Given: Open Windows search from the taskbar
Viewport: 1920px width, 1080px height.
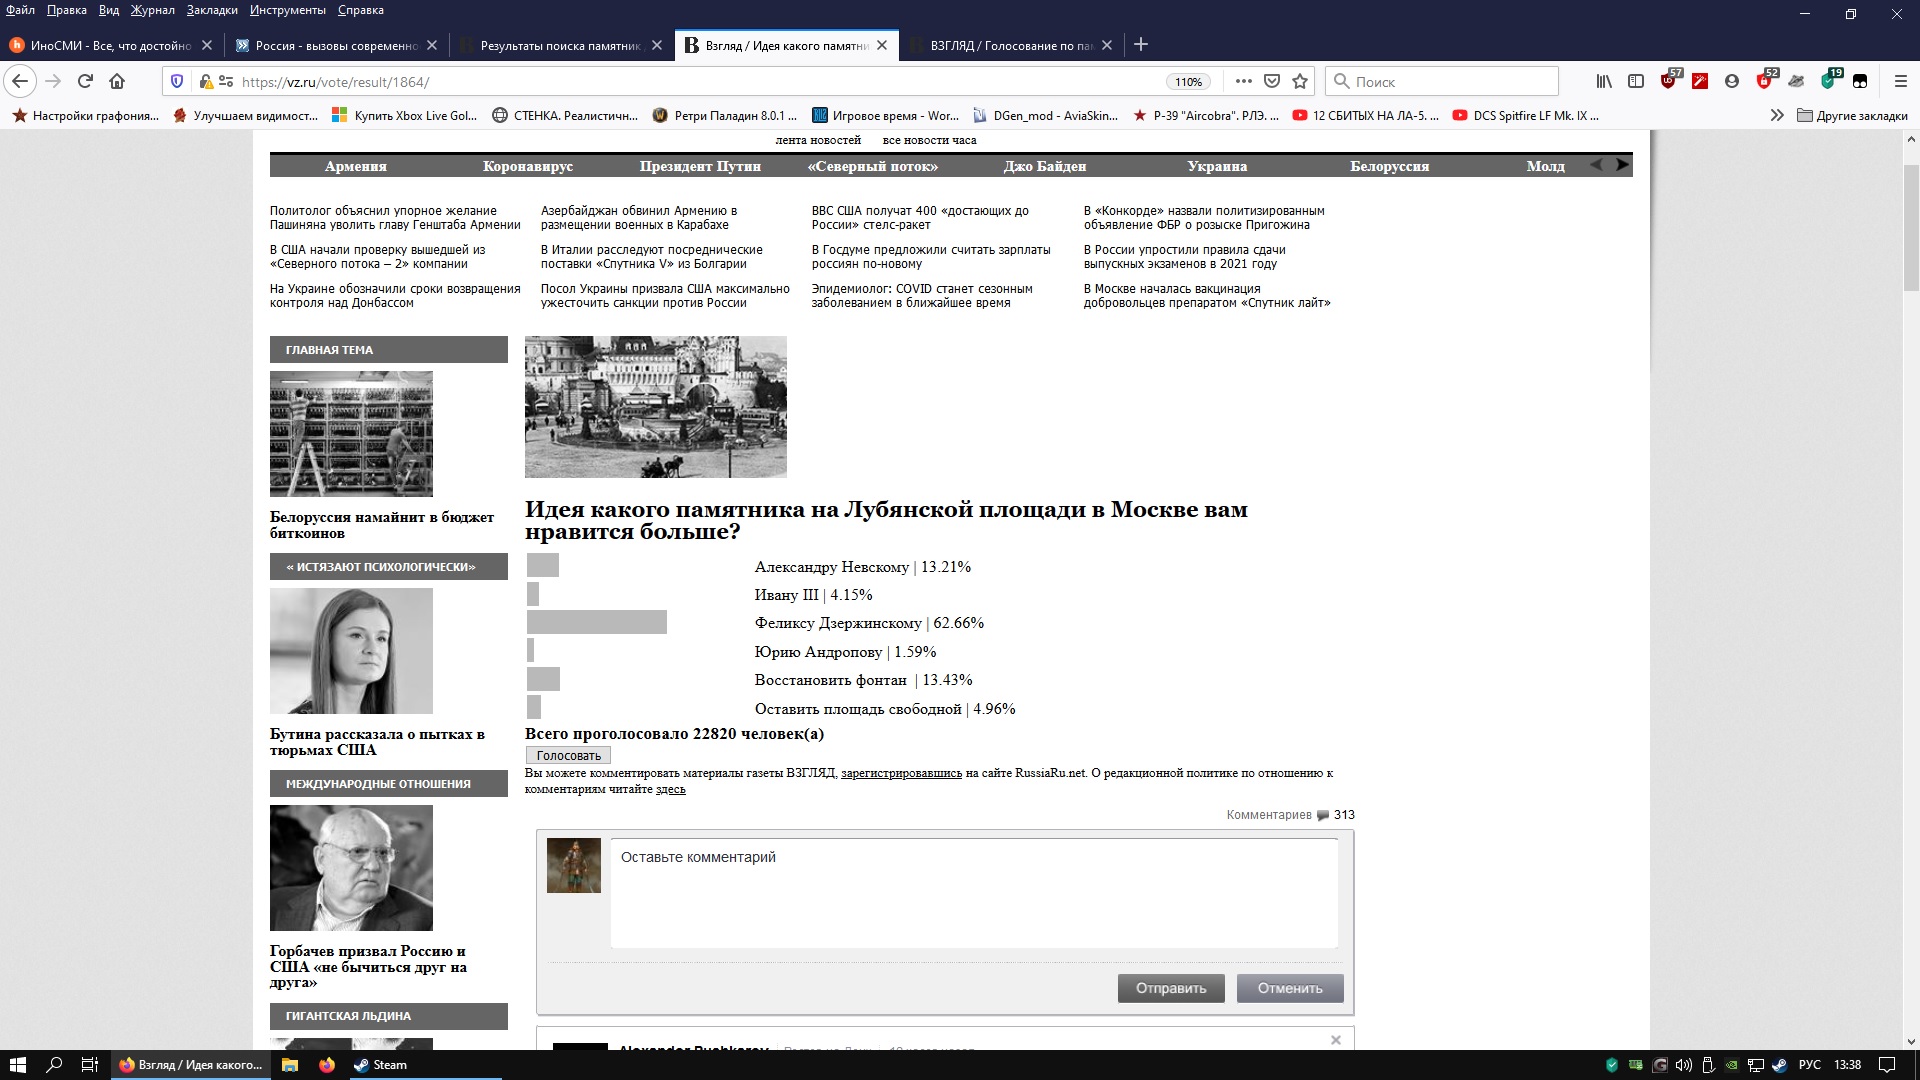Looking at the screenshot, I should (x=55, y=1064).
